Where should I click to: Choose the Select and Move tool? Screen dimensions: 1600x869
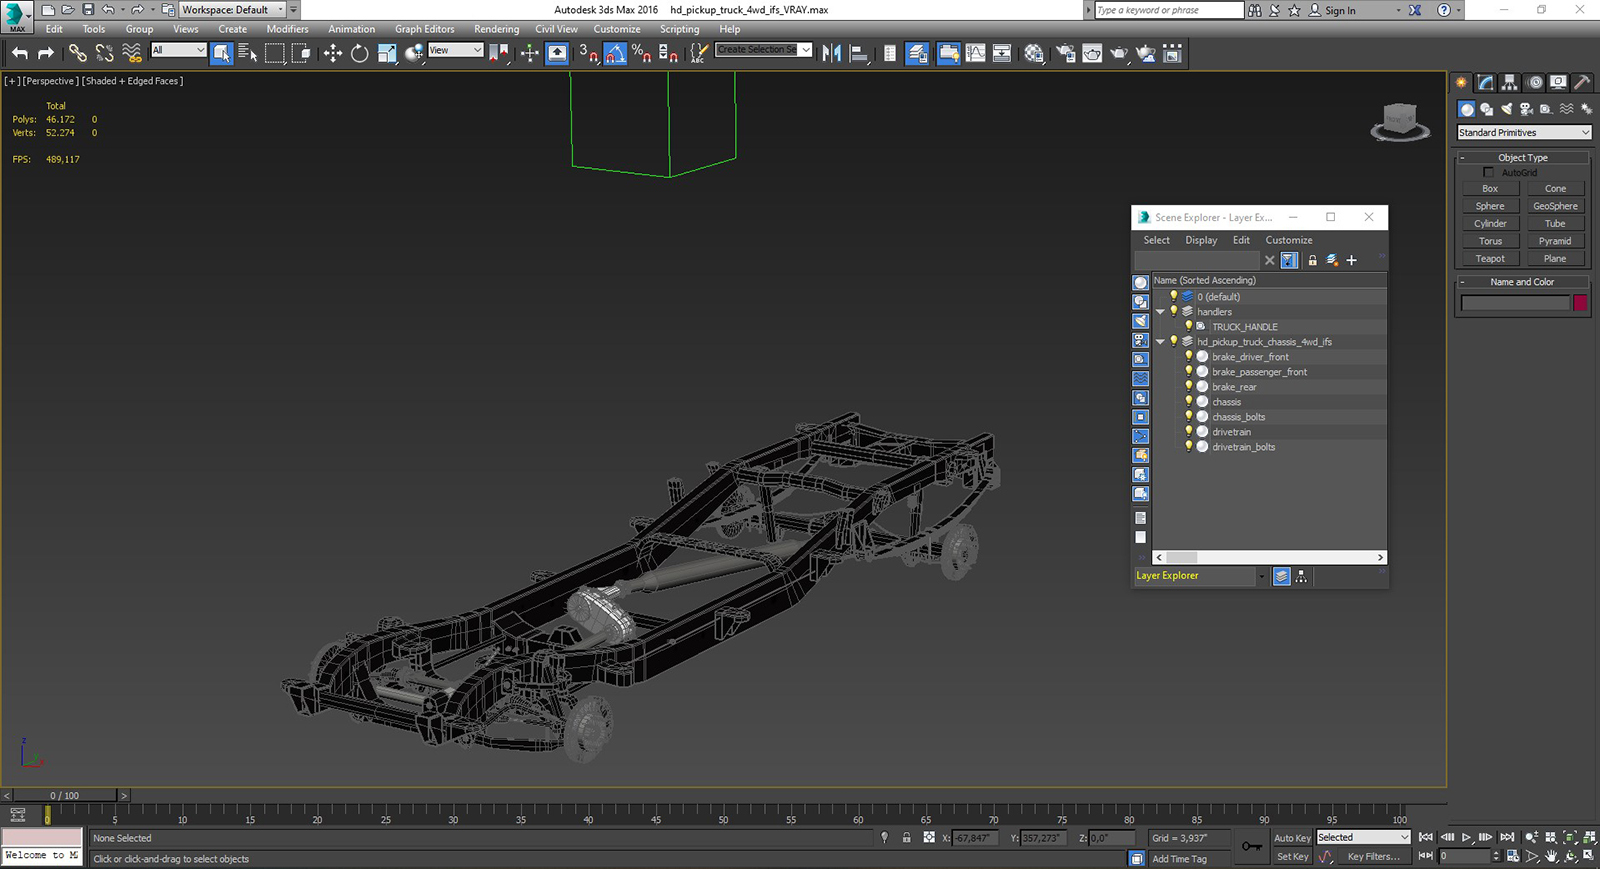333,54
